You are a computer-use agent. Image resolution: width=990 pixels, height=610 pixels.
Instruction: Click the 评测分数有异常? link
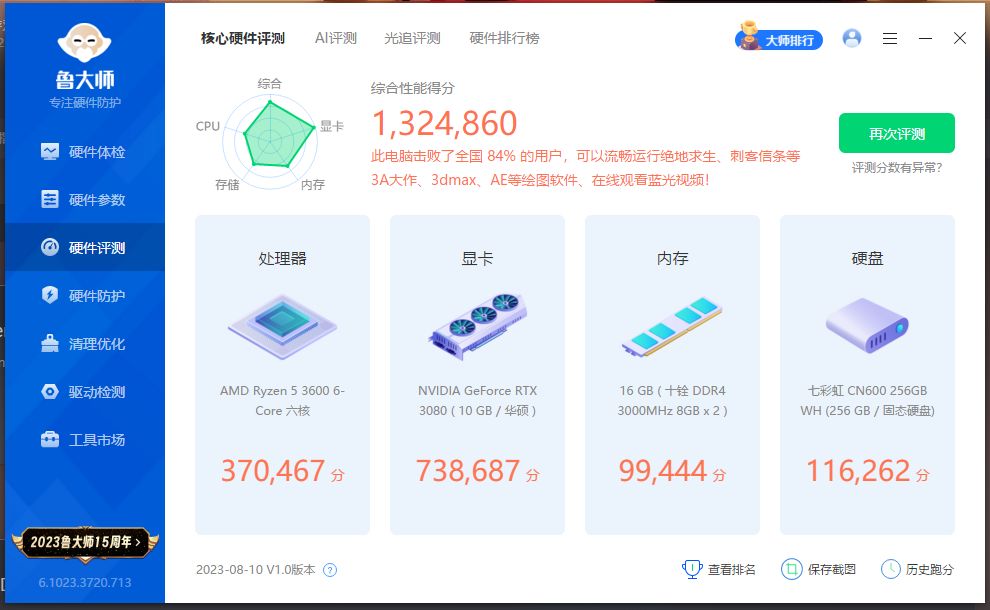click(897, 168)
